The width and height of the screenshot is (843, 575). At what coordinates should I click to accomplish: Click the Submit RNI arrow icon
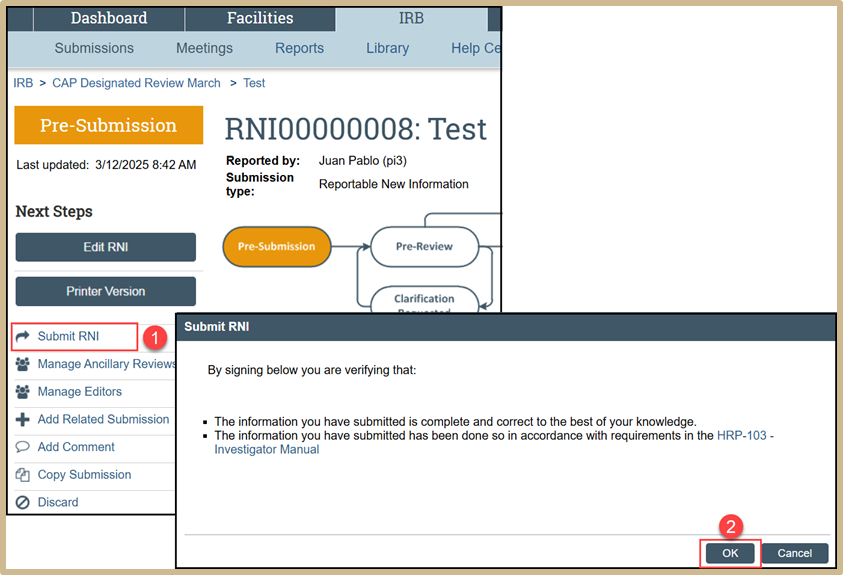pyautogui.click(x=23, y=336)
